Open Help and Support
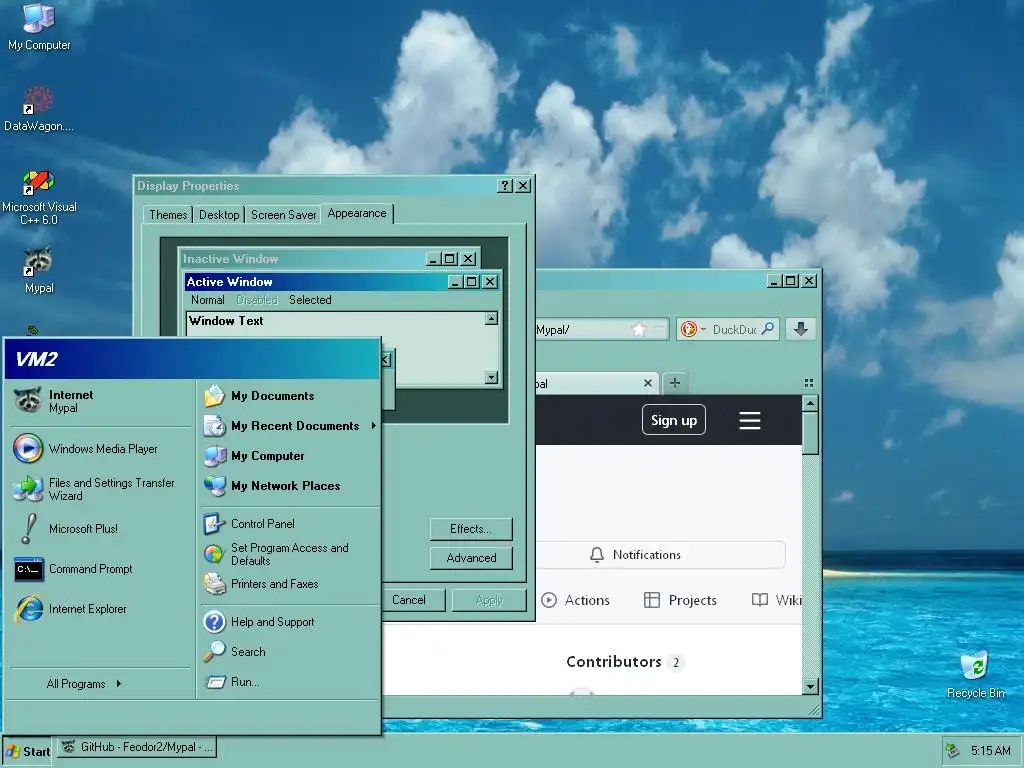This screenshot has width=1024, height=768. pyautogui.click(x=289, y=622)
